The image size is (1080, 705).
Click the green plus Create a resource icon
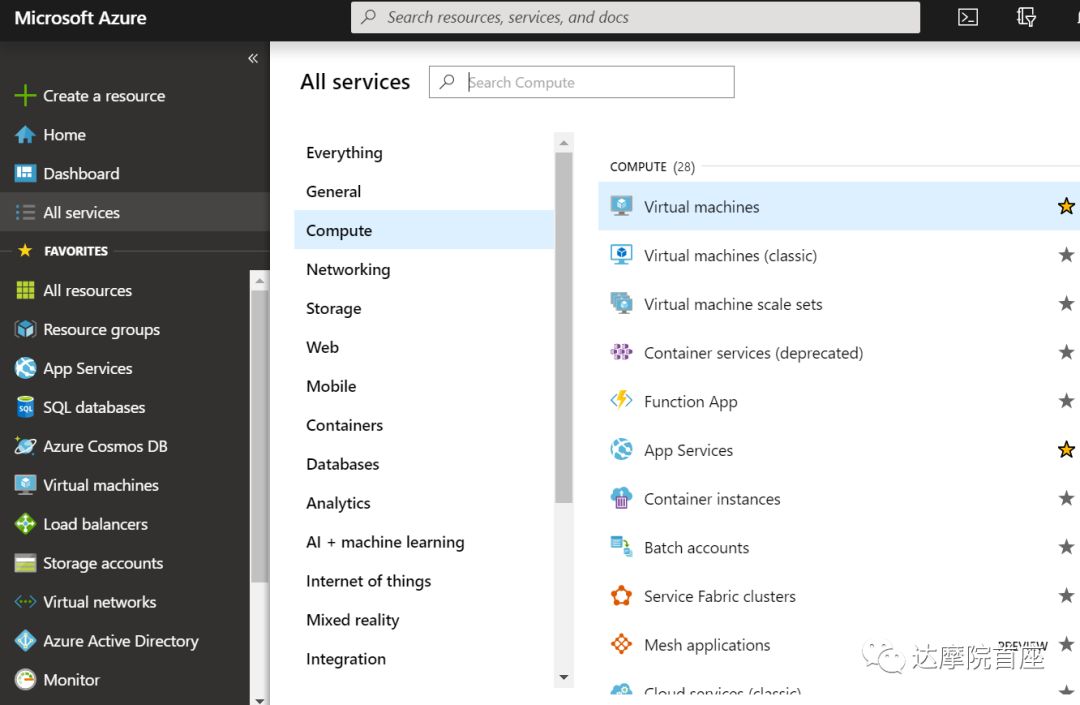pyautogui.click(x=25, y=96)
